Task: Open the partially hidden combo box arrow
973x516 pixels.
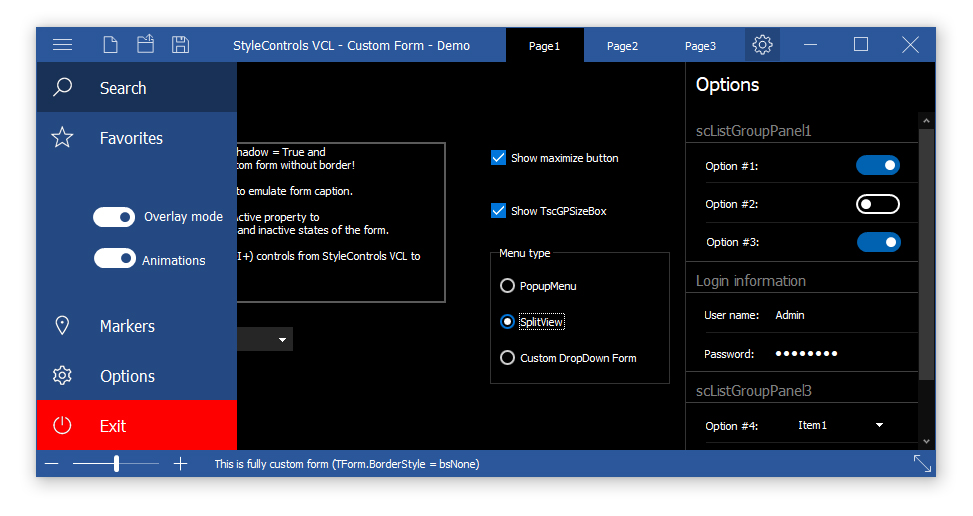Action: [282, 339]
